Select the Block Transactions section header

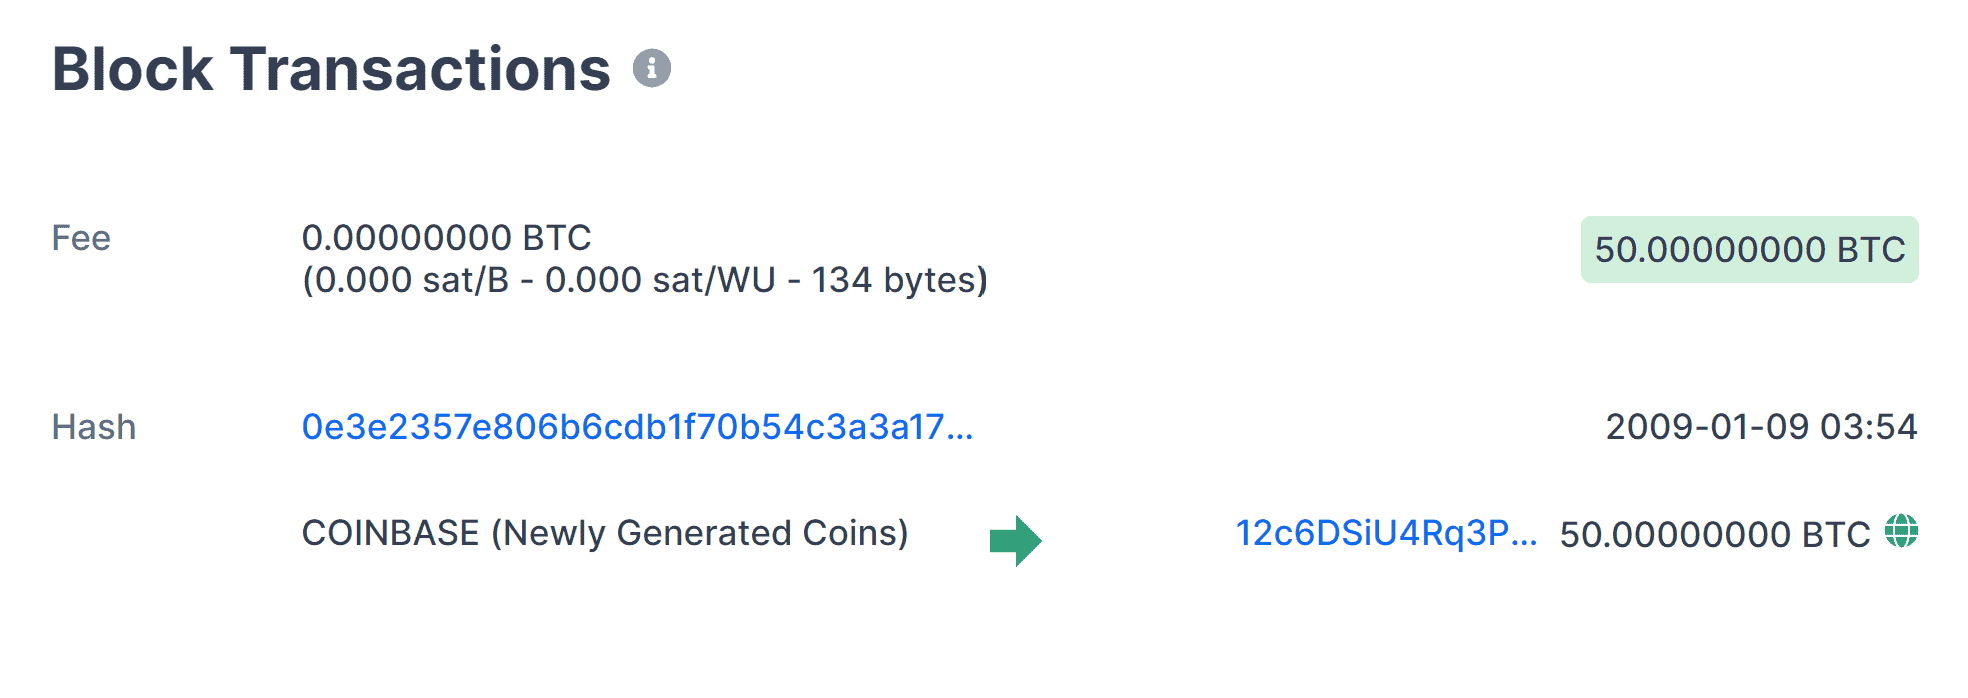[330, 68]
